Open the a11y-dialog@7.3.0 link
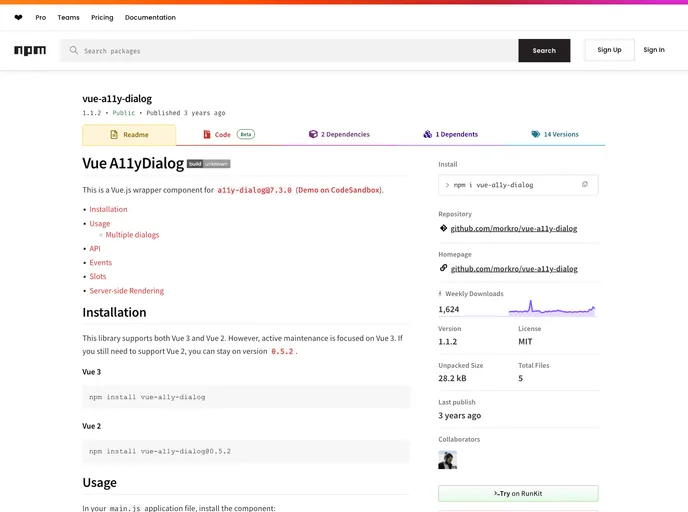The height and width of the screenshot is (512, 688). click(x=254, y=190)
